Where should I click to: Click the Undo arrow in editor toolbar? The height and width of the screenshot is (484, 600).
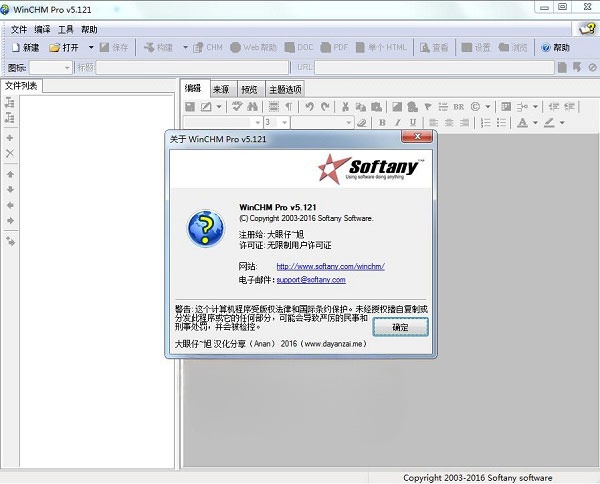point(309,106)
